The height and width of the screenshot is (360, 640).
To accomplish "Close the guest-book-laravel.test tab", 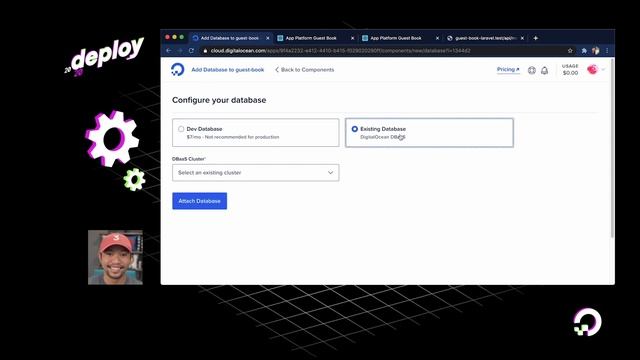I will coord(522,38).
